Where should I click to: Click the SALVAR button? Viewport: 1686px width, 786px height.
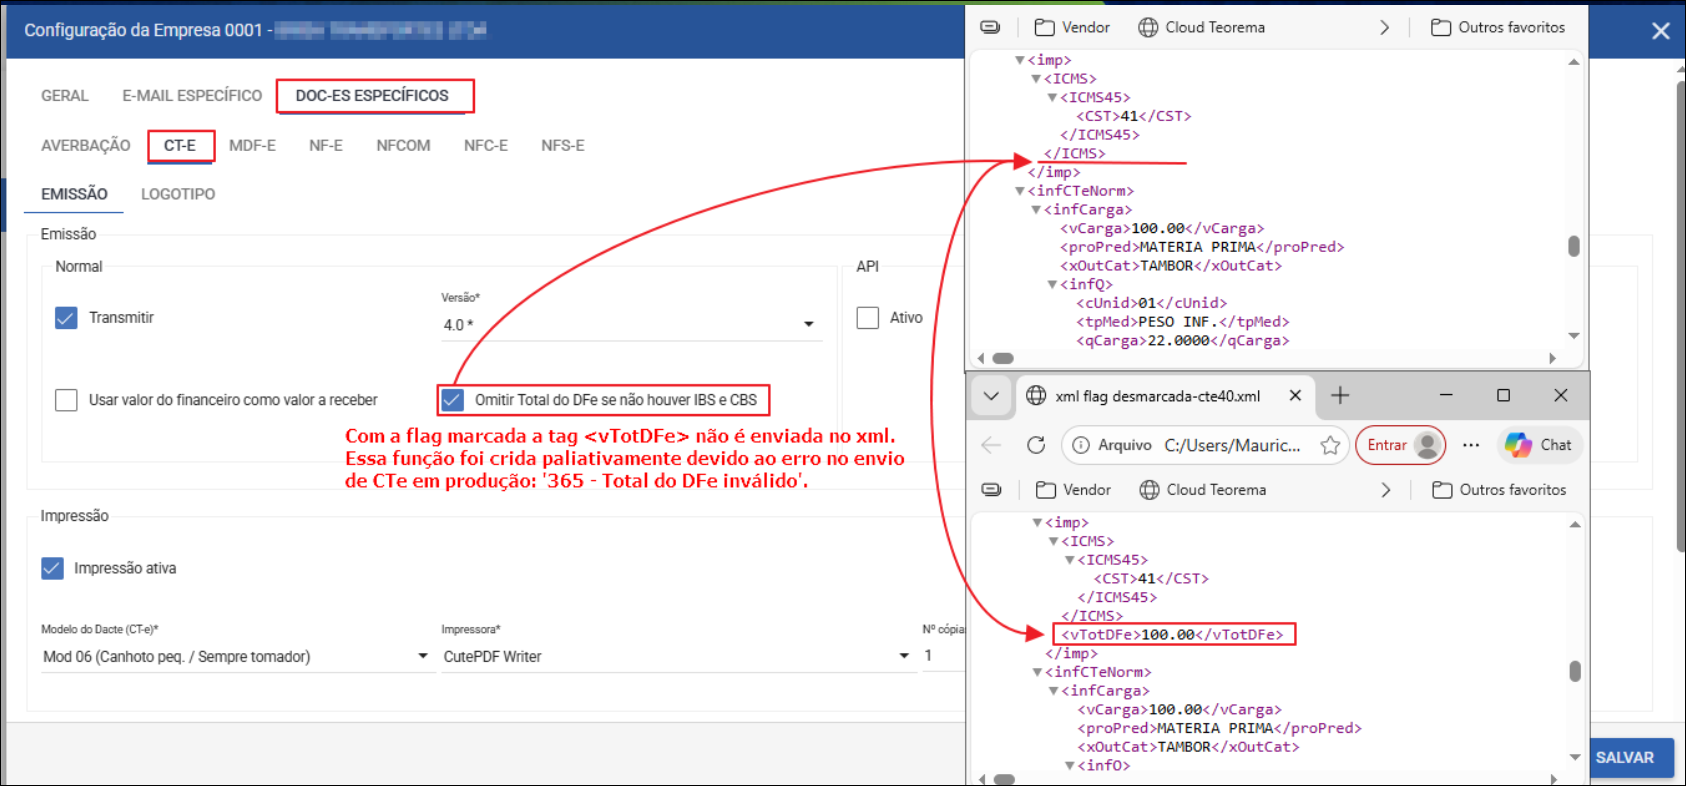coord(1624,757)
